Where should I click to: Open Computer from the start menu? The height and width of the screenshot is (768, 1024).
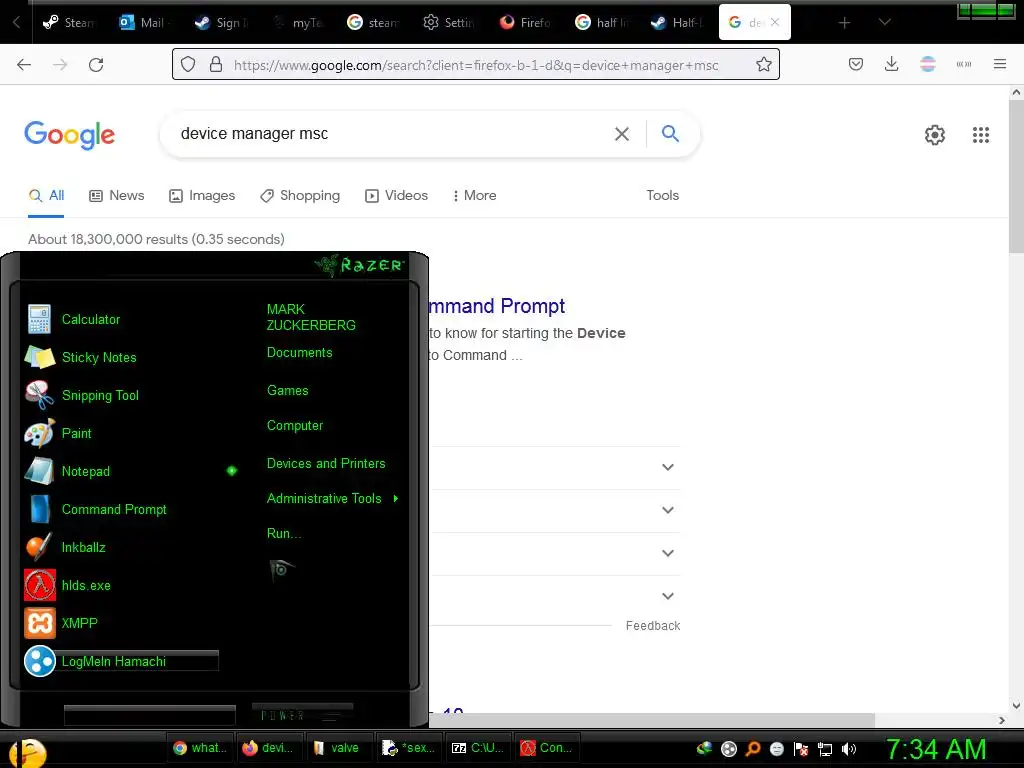click(295, 426)
